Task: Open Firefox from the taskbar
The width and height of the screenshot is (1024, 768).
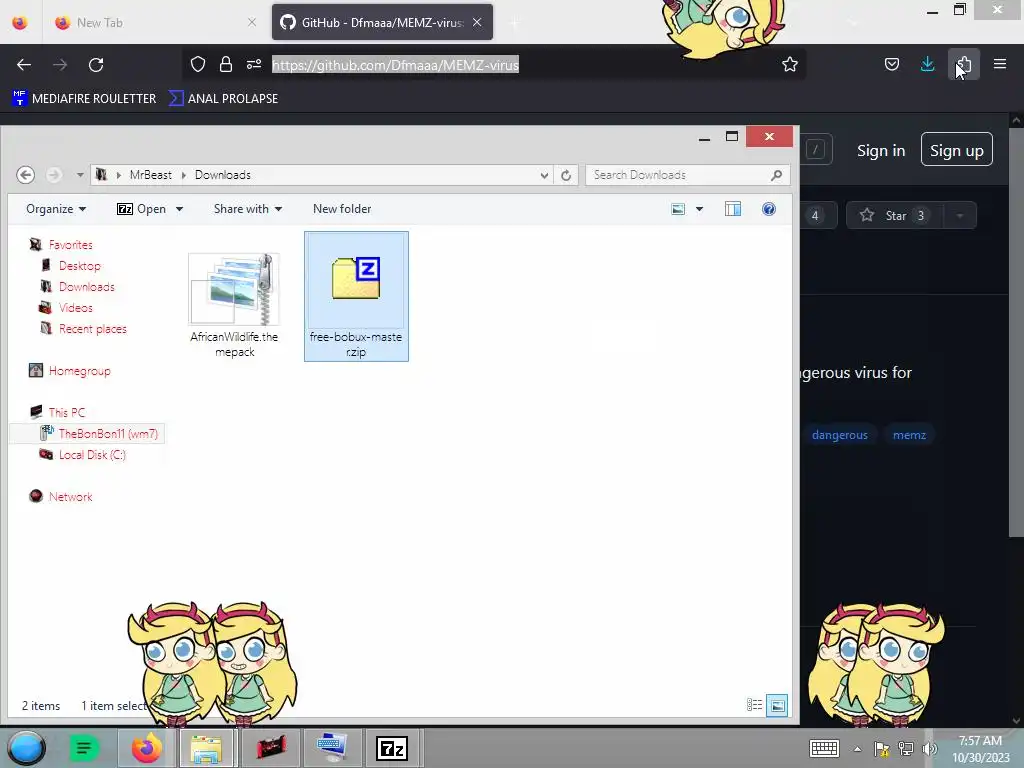Action: click(x=146, y=748)
